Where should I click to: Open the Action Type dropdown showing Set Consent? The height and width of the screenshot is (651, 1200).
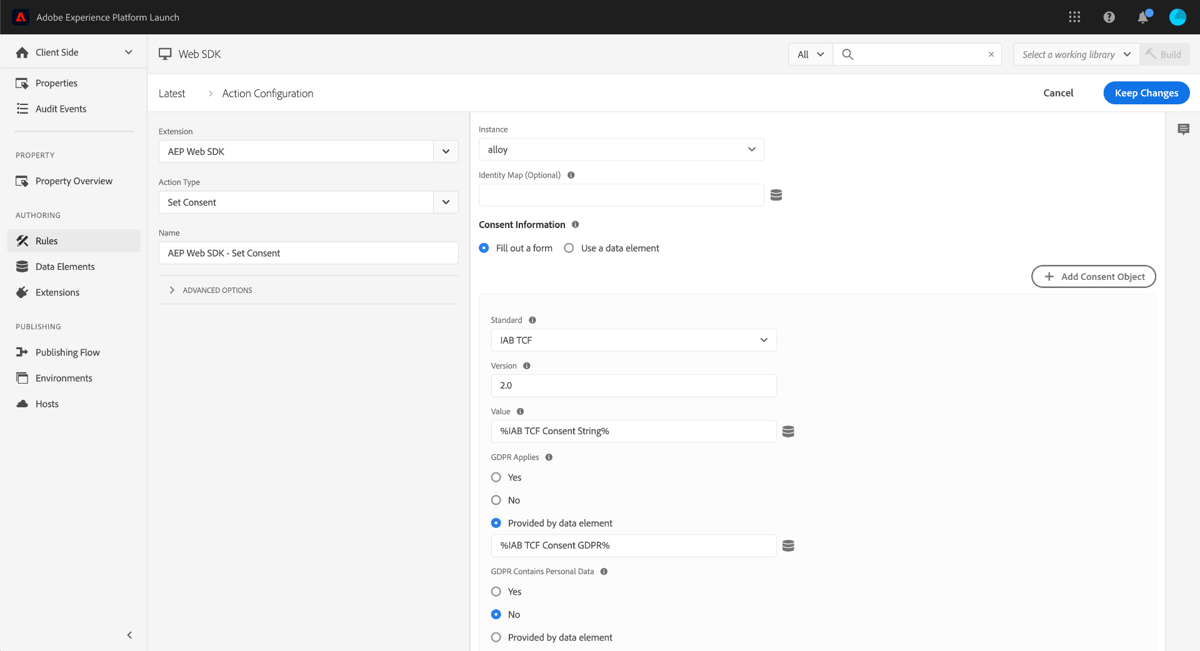point(308,202)
